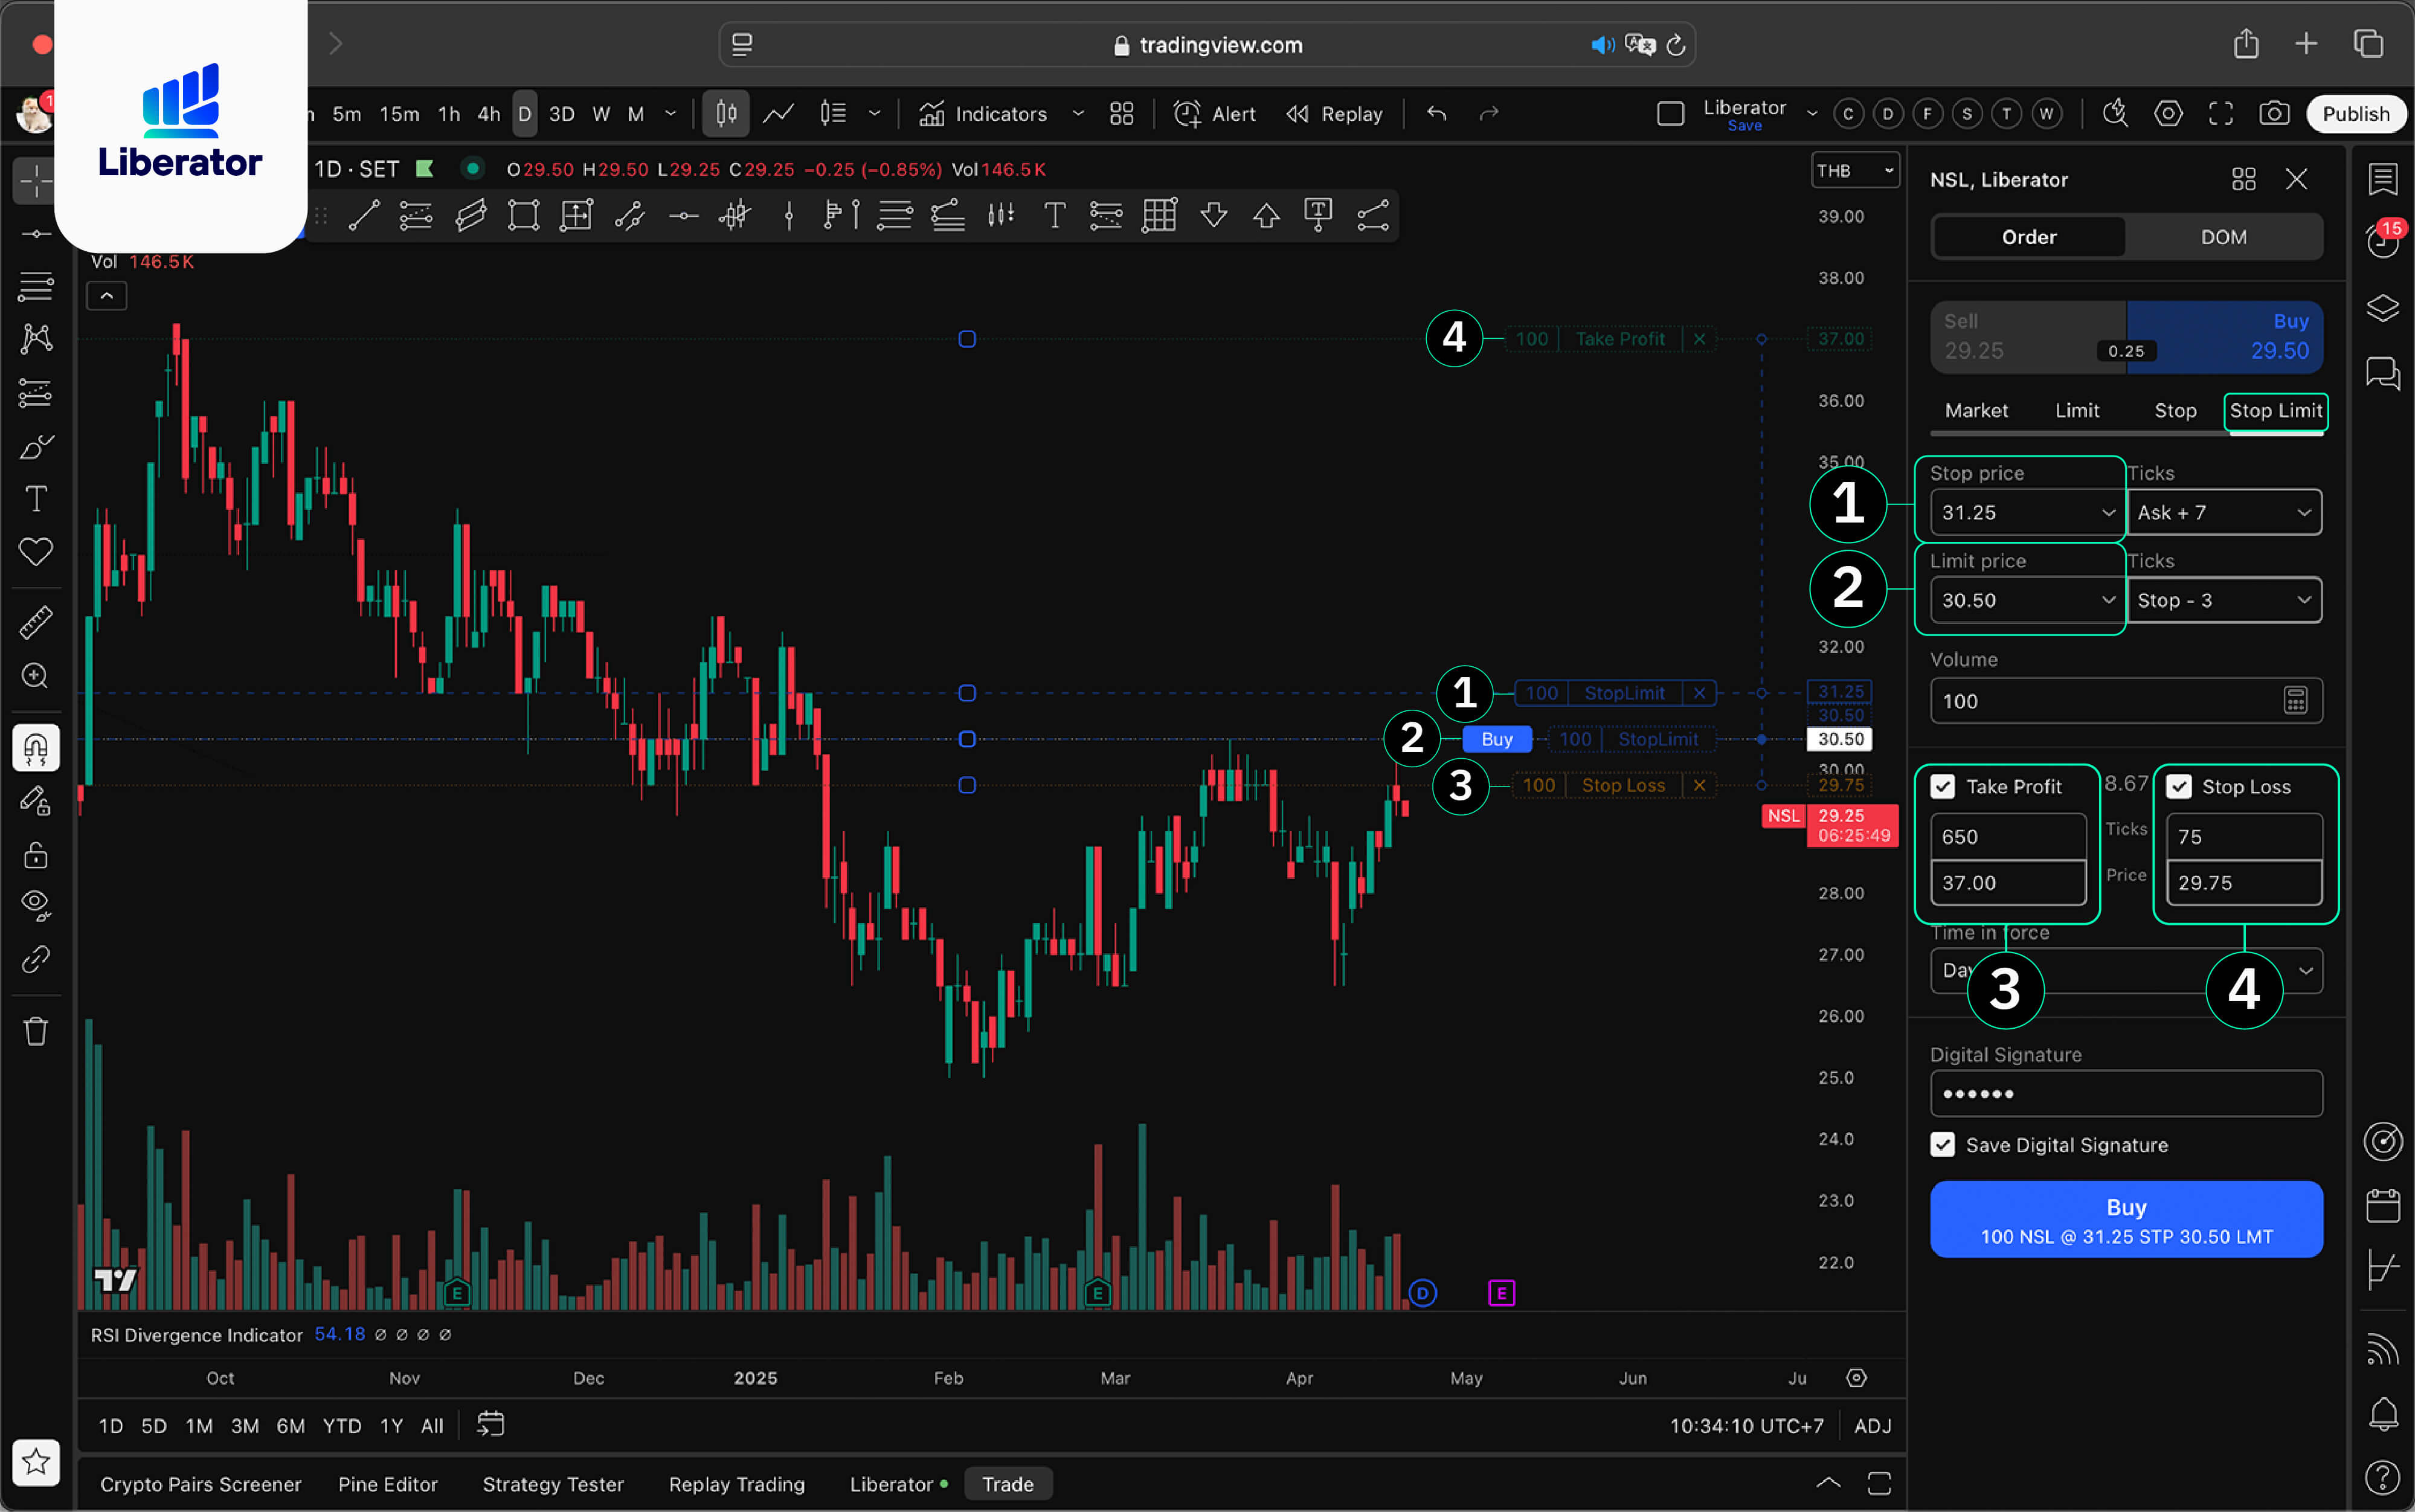The height and width of the screenshot is (1512, 2415).
Task: Remove drawings with the trash icon
Action: pos(36,1031)
